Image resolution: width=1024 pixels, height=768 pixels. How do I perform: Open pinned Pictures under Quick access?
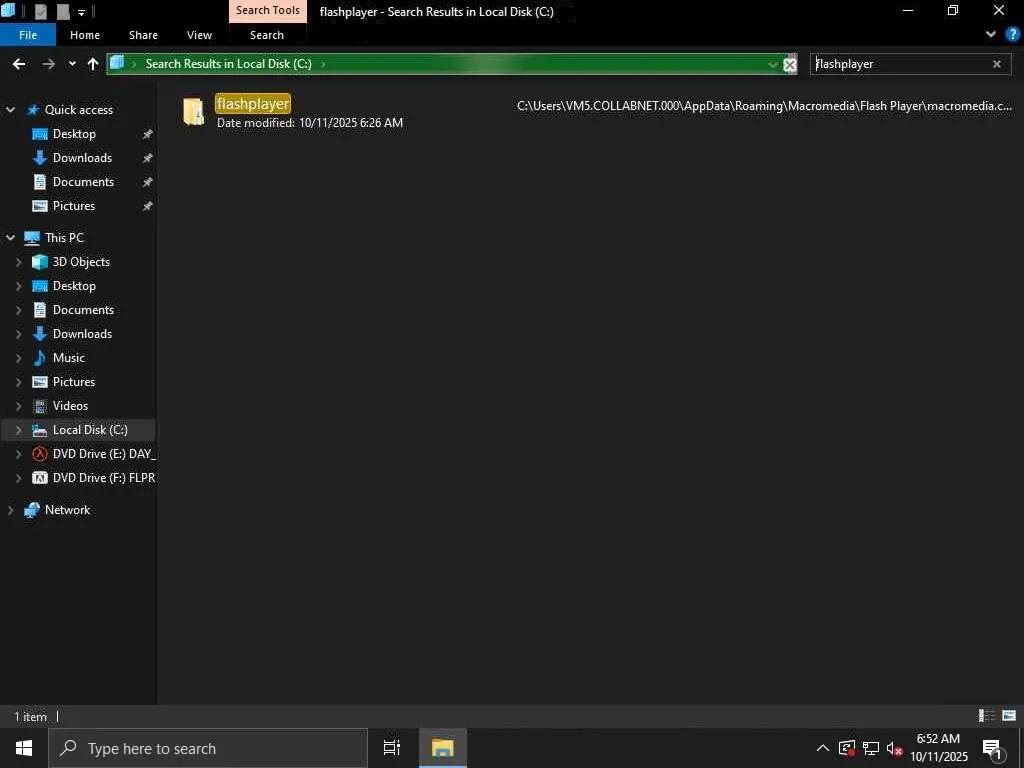tap(74, 206)
